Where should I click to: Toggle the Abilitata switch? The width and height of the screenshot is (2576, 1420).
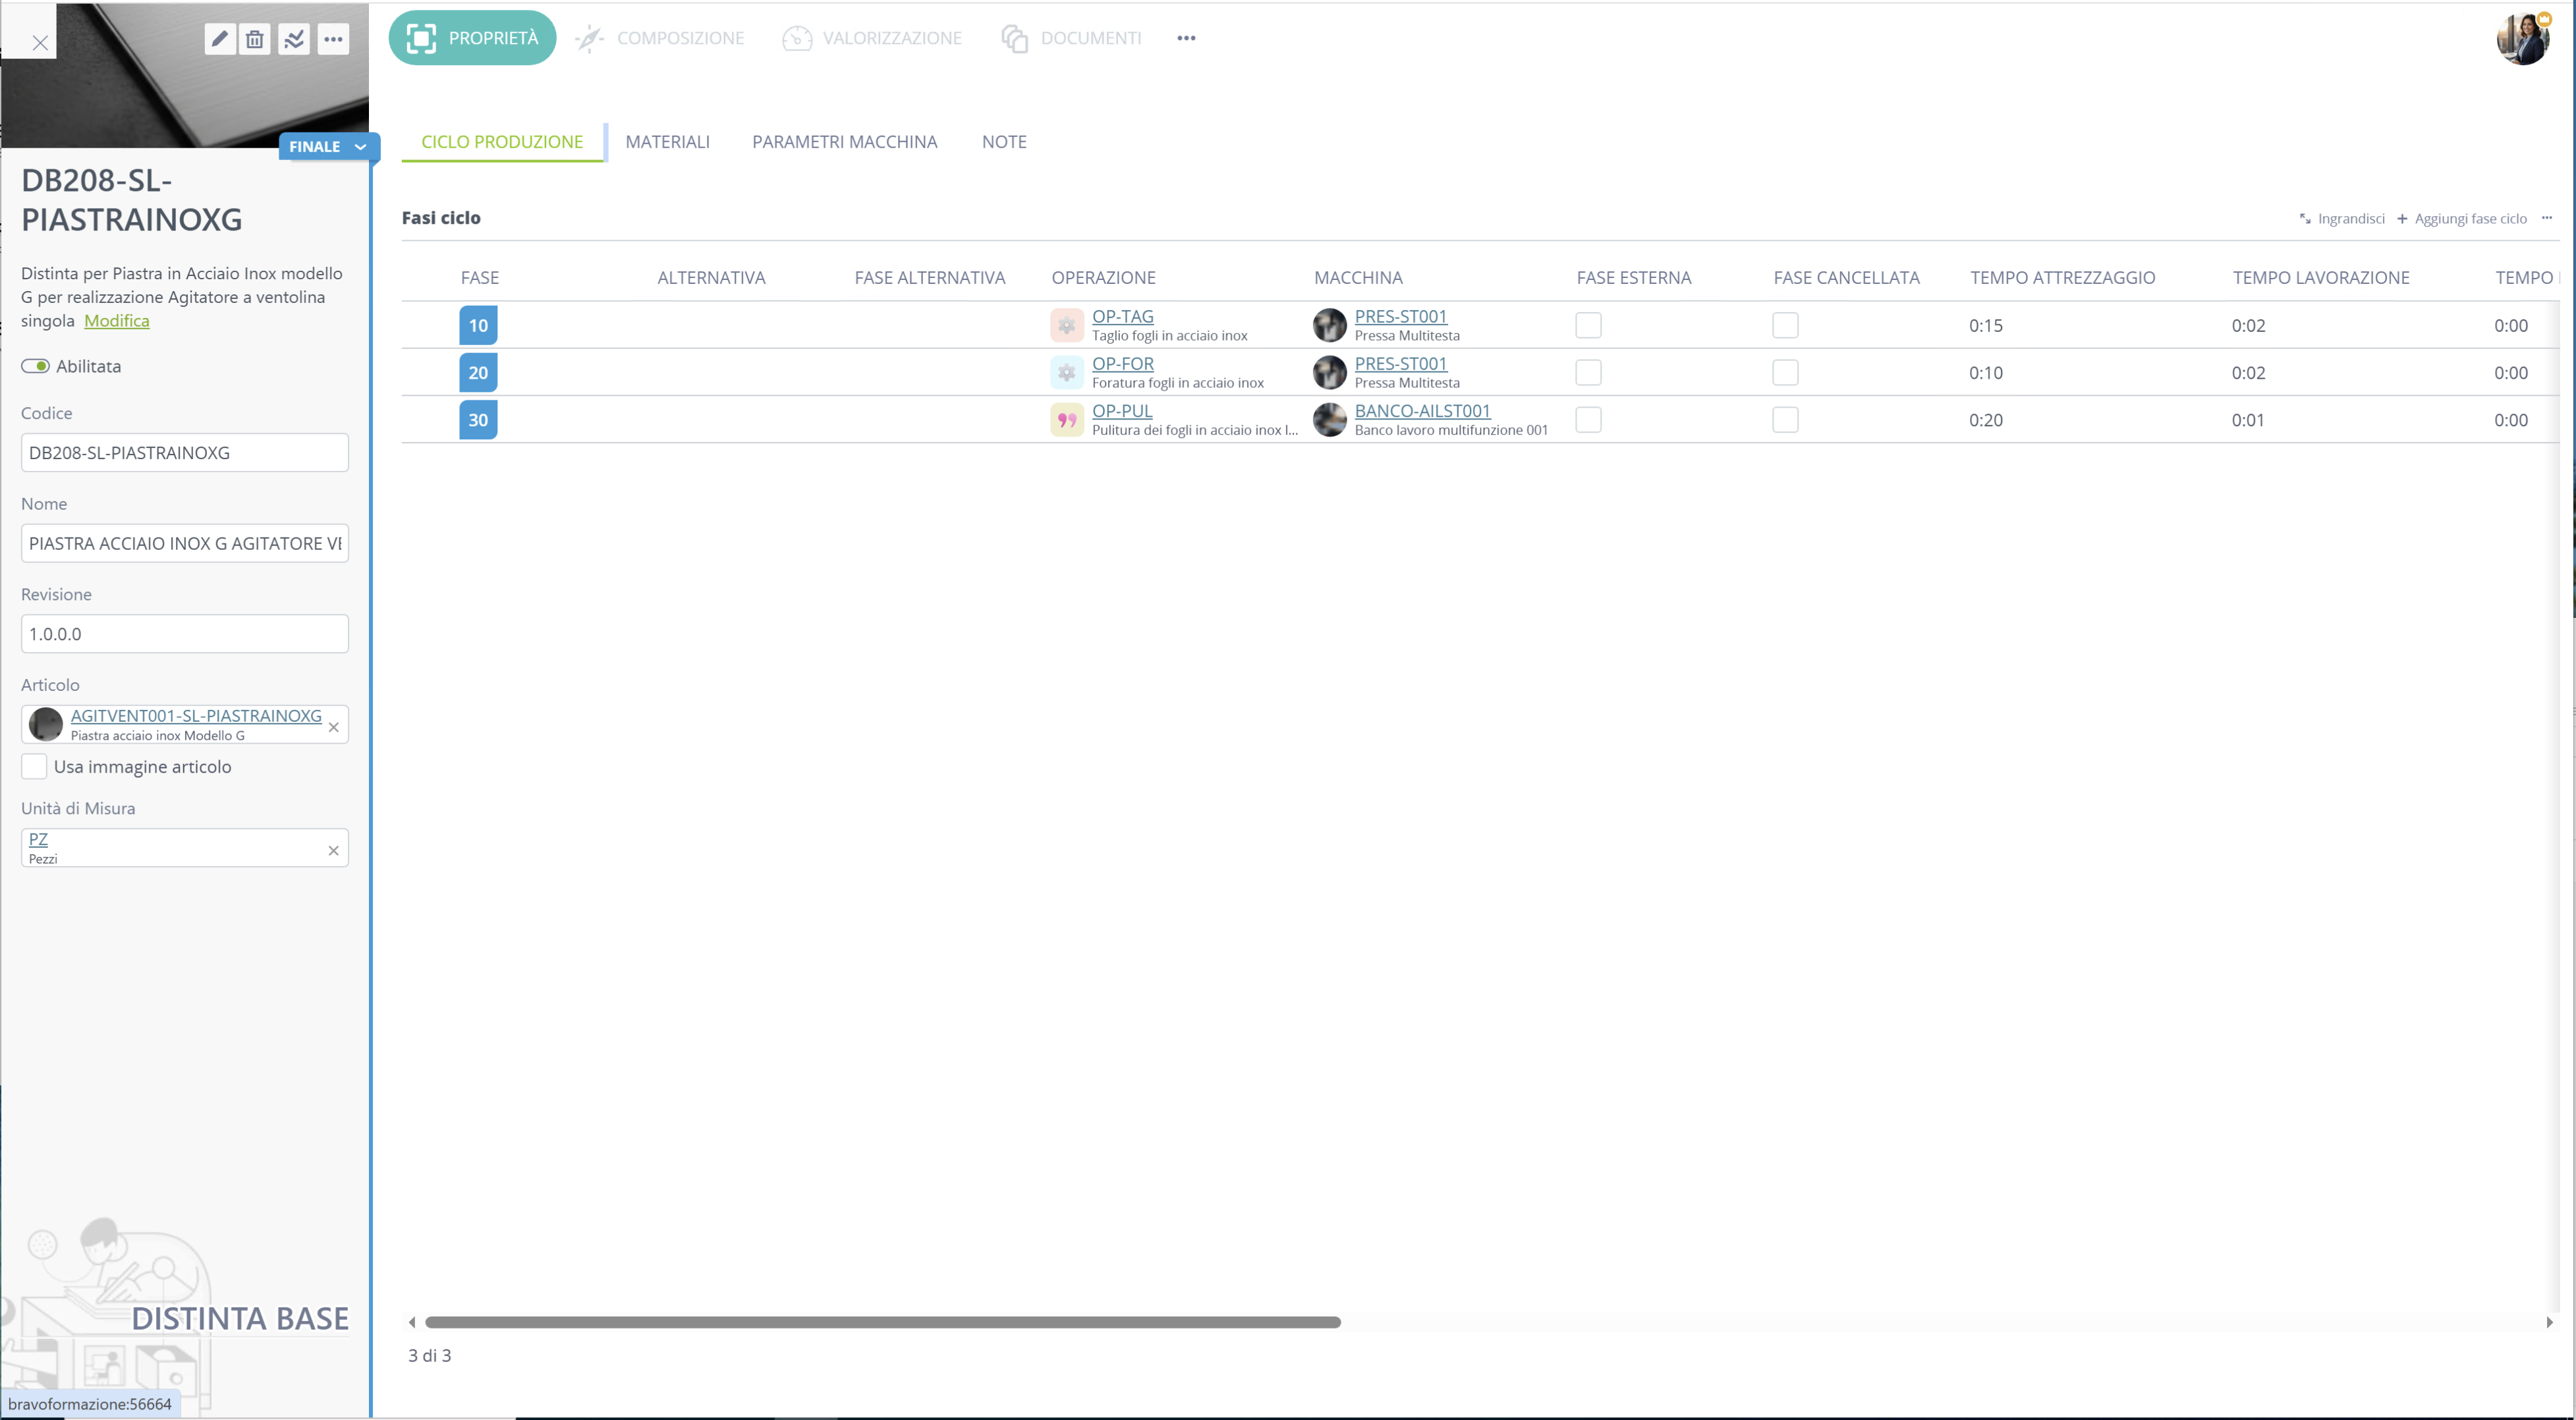point(35,366)
